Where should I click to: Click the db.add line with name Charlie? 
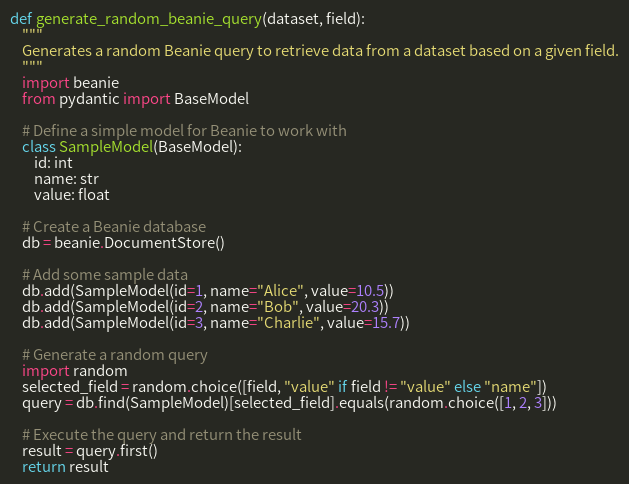[216, 323]
